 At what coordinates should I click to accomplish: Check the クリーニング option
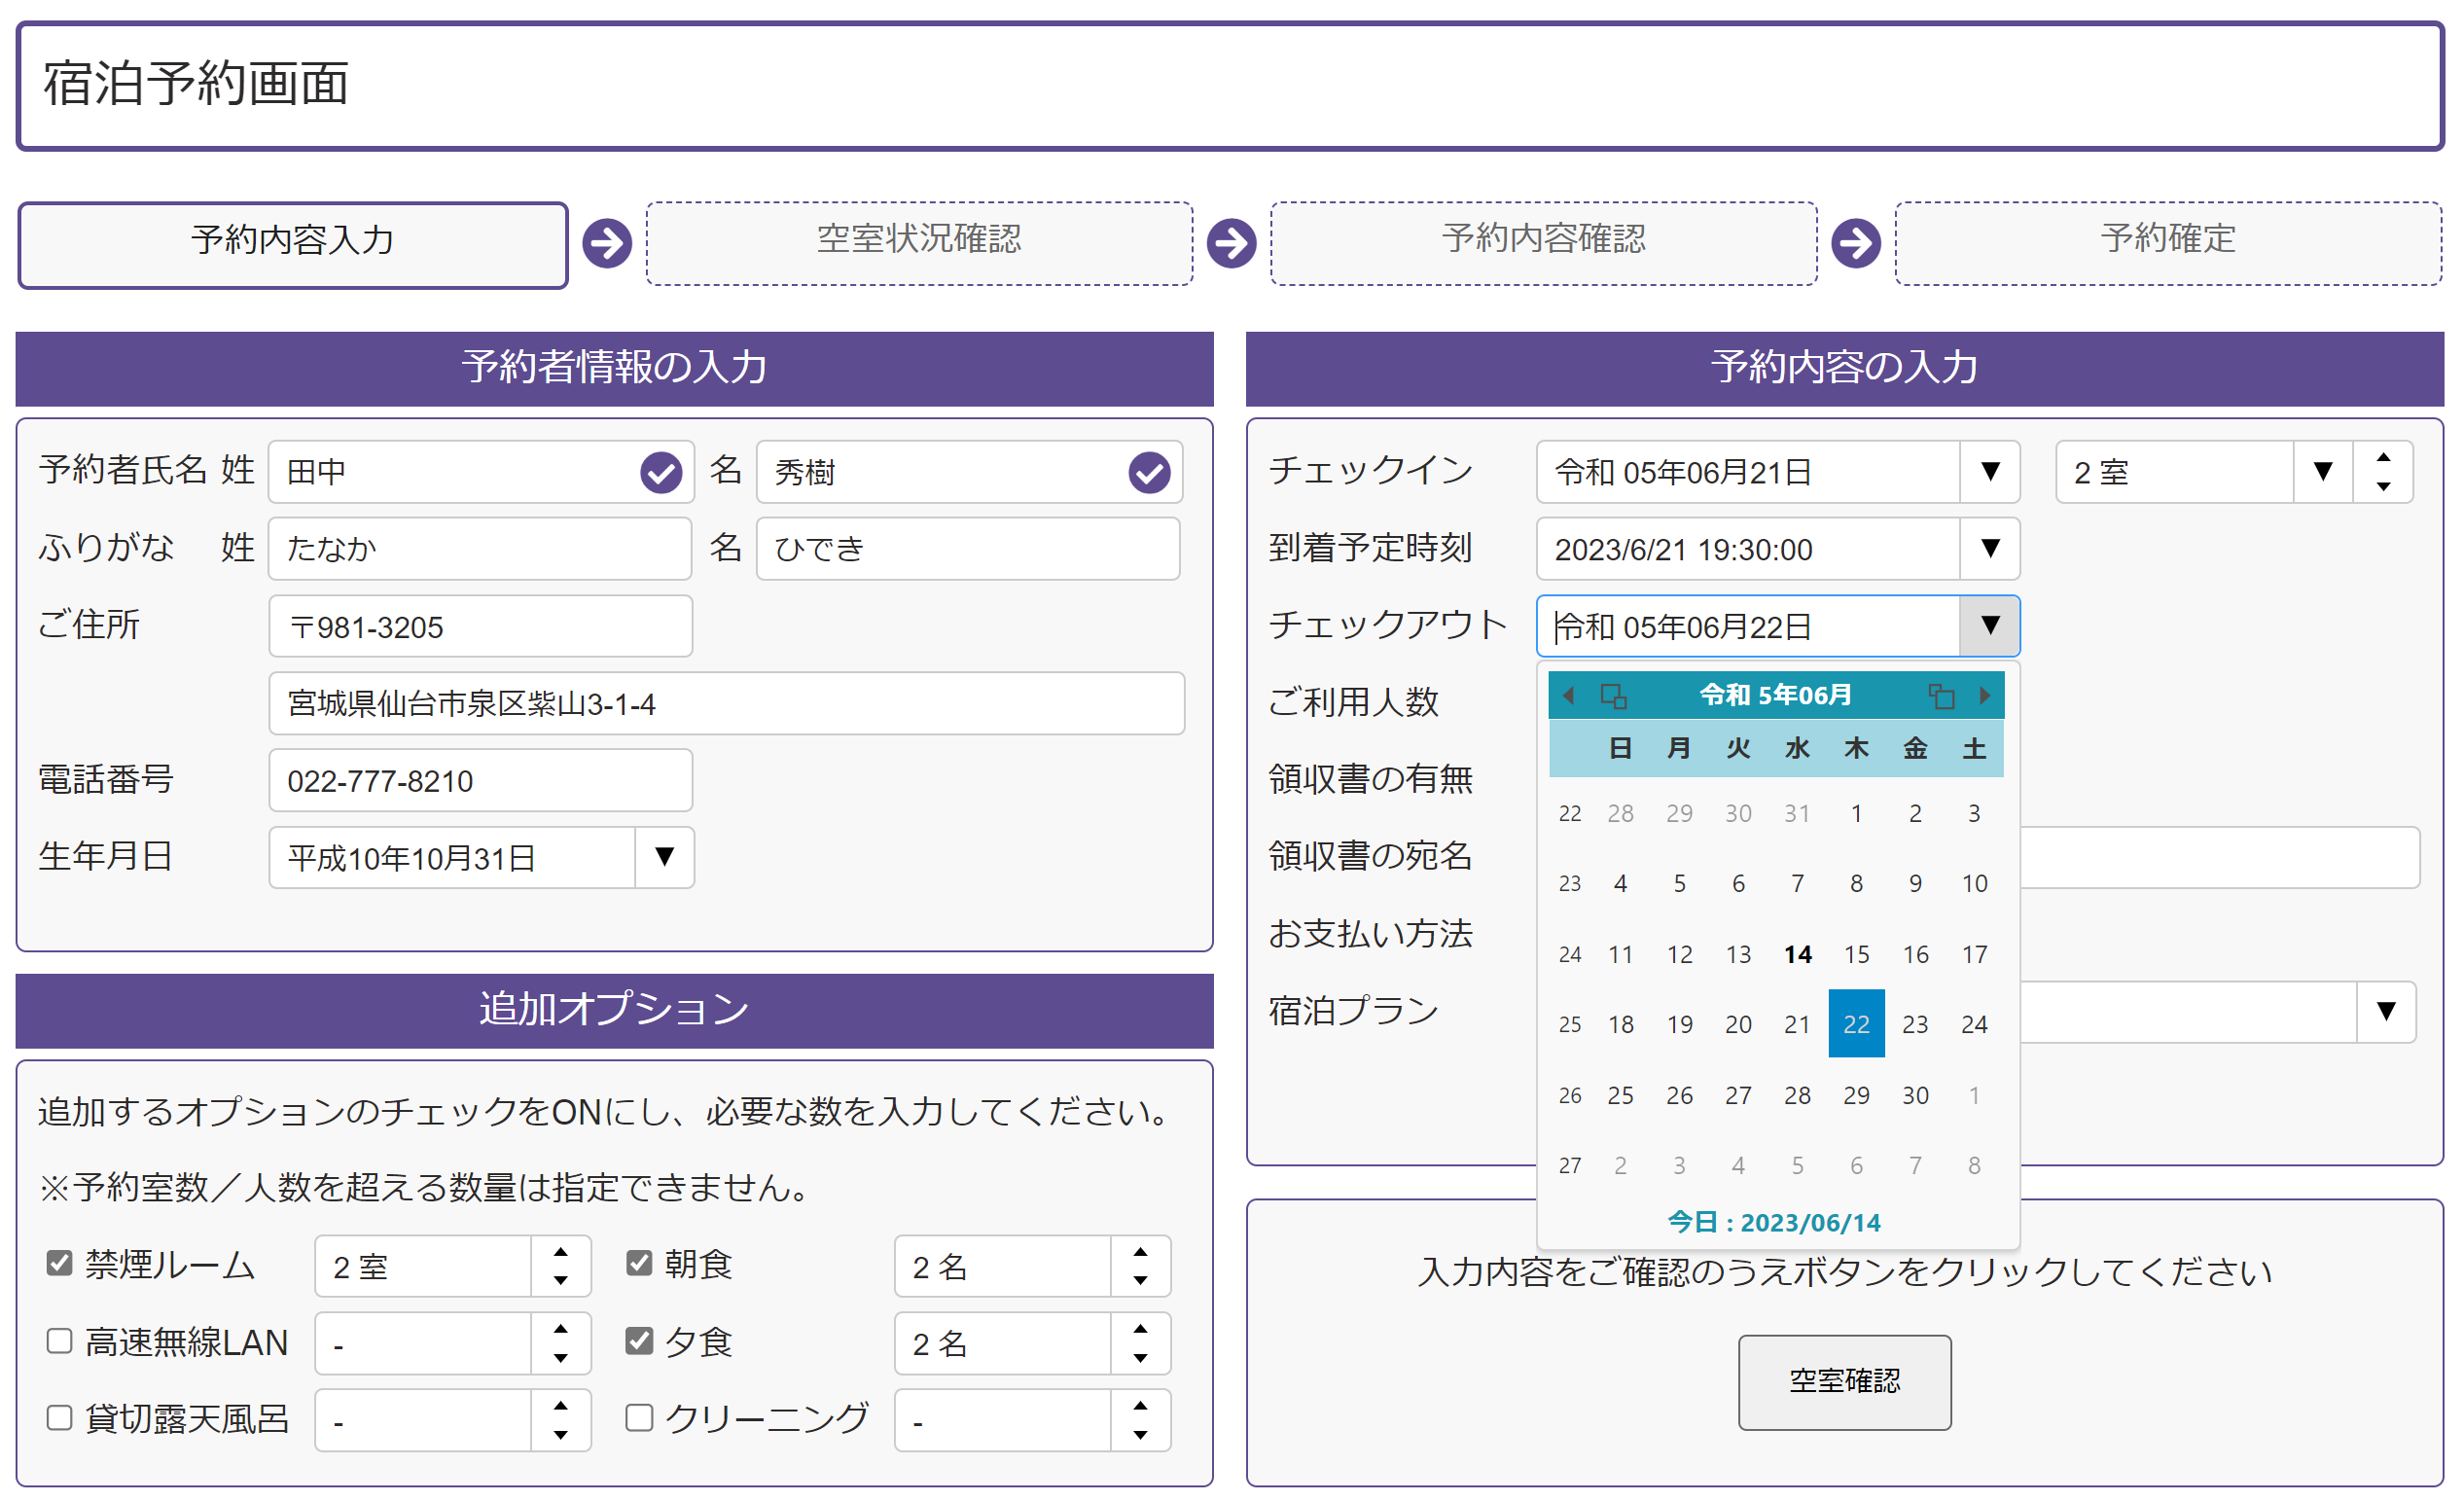click(x=639, y=1417)
